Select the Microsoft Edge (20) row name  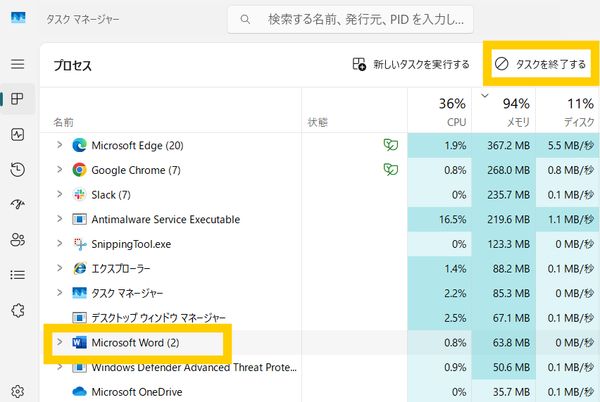pyautogui.click(x=137, y=146)
